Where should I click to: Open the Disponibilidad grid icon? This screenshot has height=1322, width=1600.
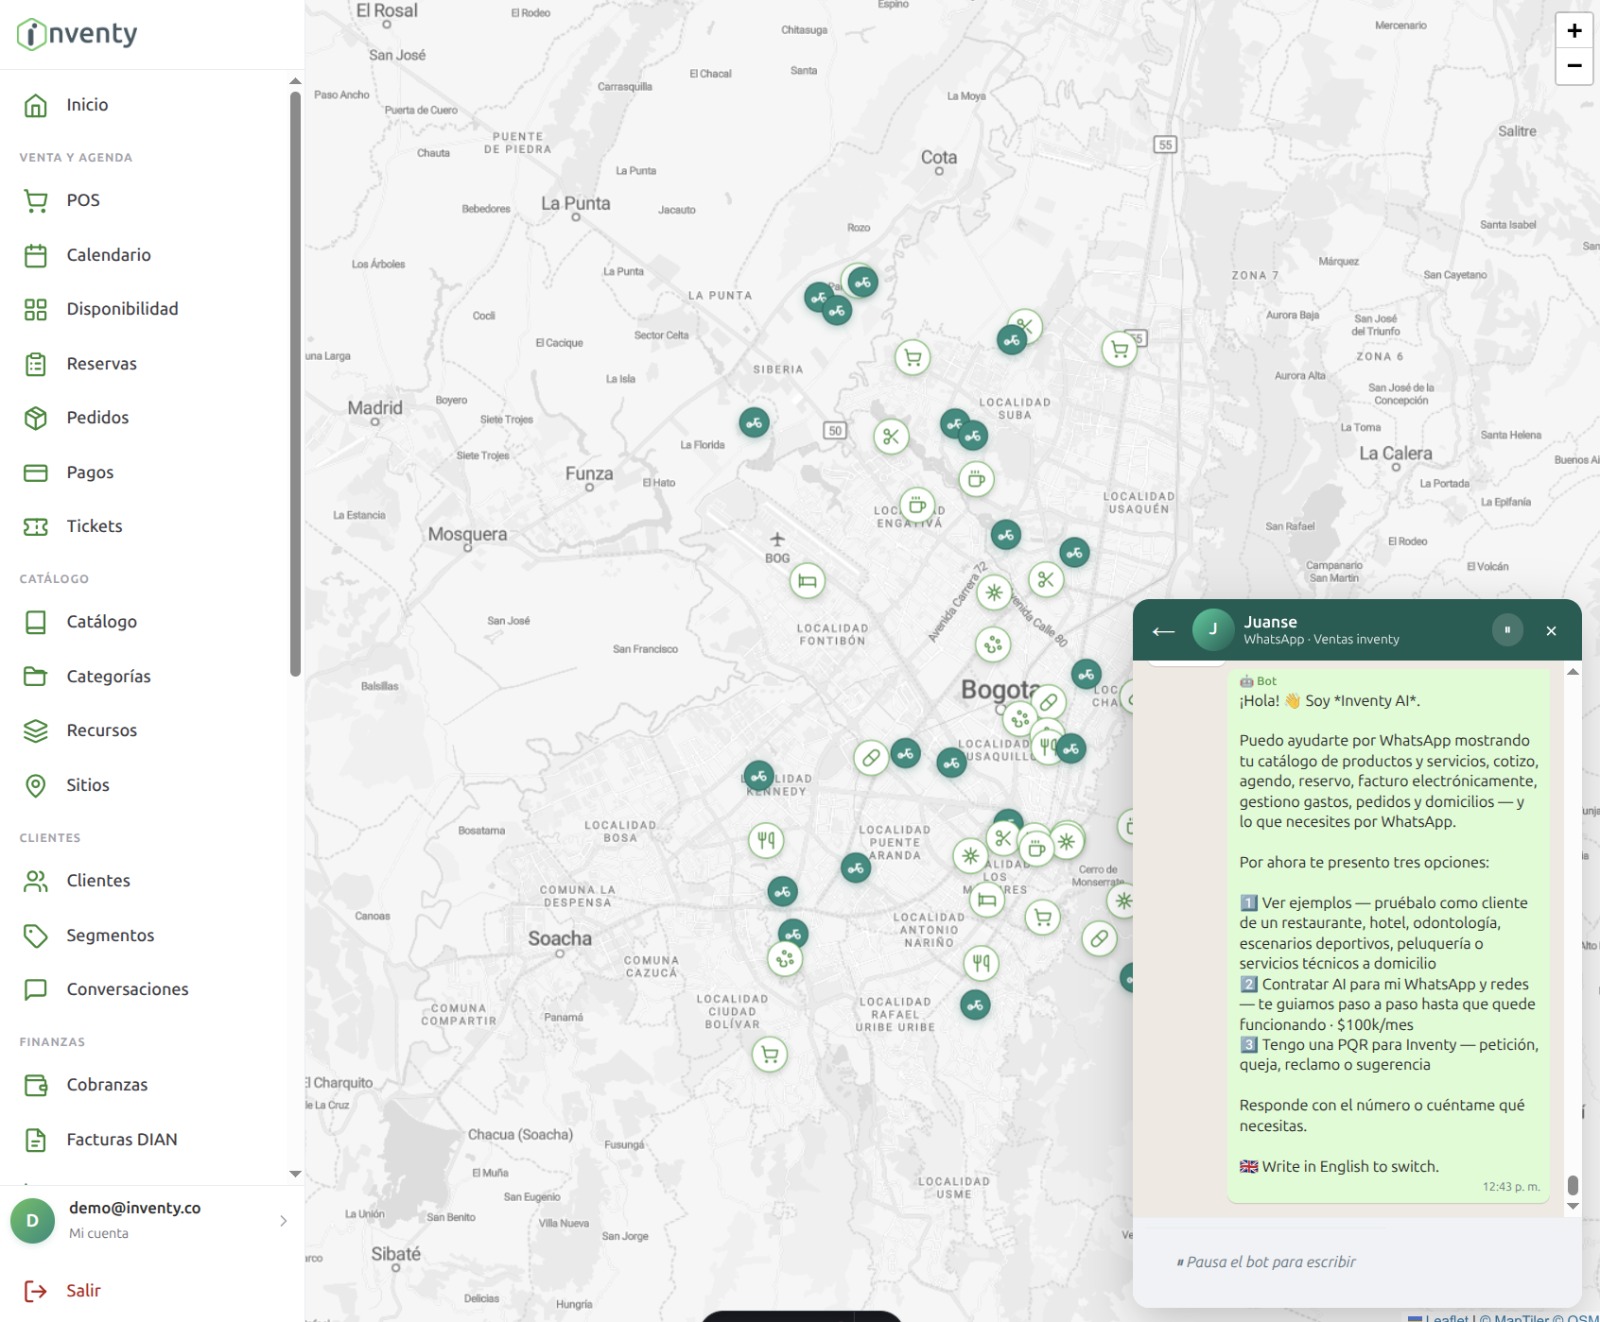click(36, 309)
